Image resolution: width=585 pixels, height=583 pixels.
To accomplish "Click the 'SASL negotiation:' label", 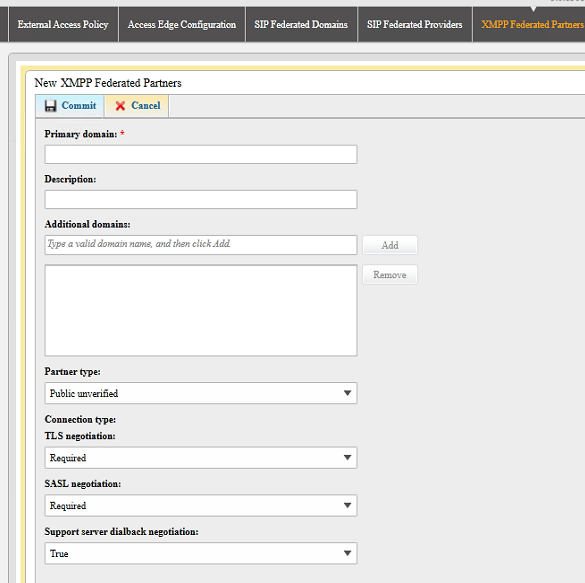I will click(82, 484).
